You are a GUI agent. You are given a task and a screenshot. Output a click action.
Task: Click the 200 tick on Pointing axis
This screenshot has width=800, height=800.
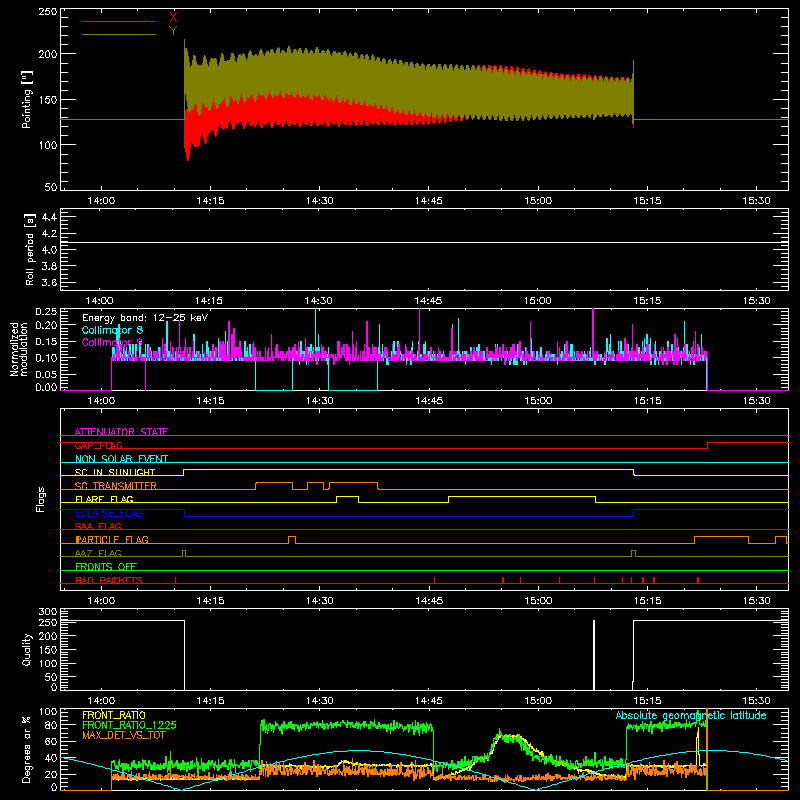48,54
